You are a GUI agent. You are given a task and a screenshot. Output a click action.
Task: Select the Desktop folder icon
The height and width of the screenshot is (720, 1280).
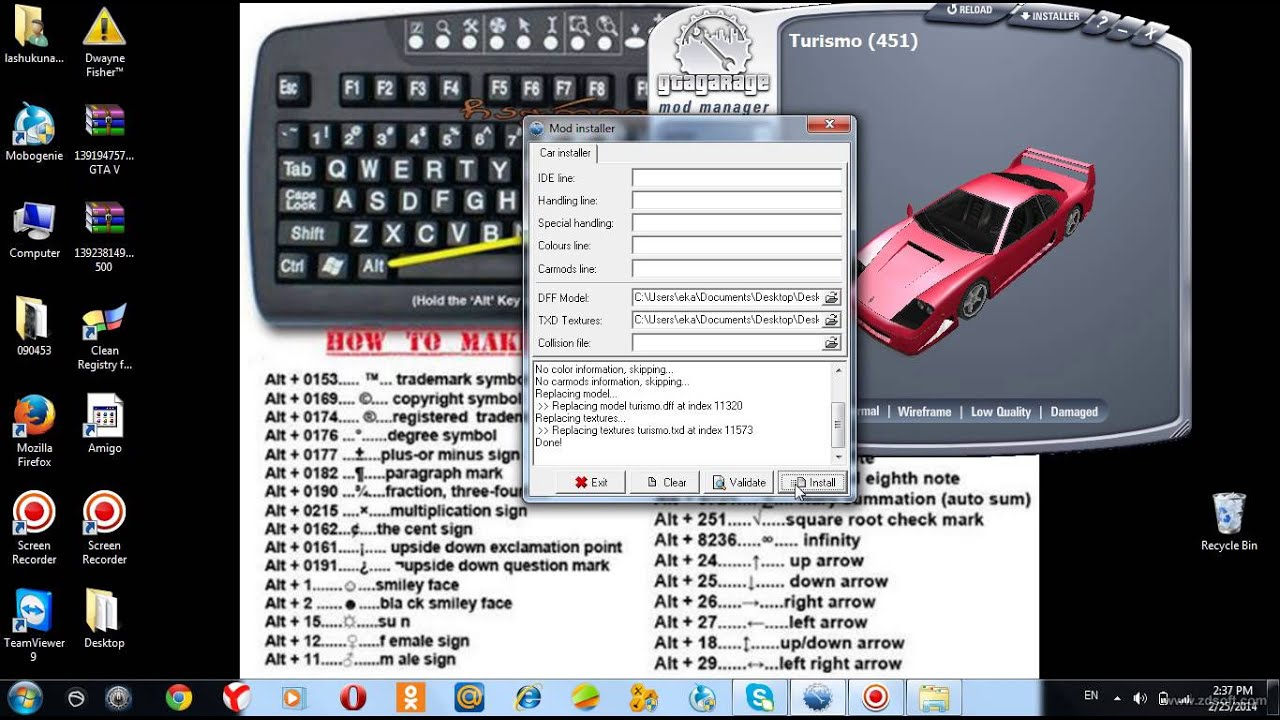(x=104, y=620)
